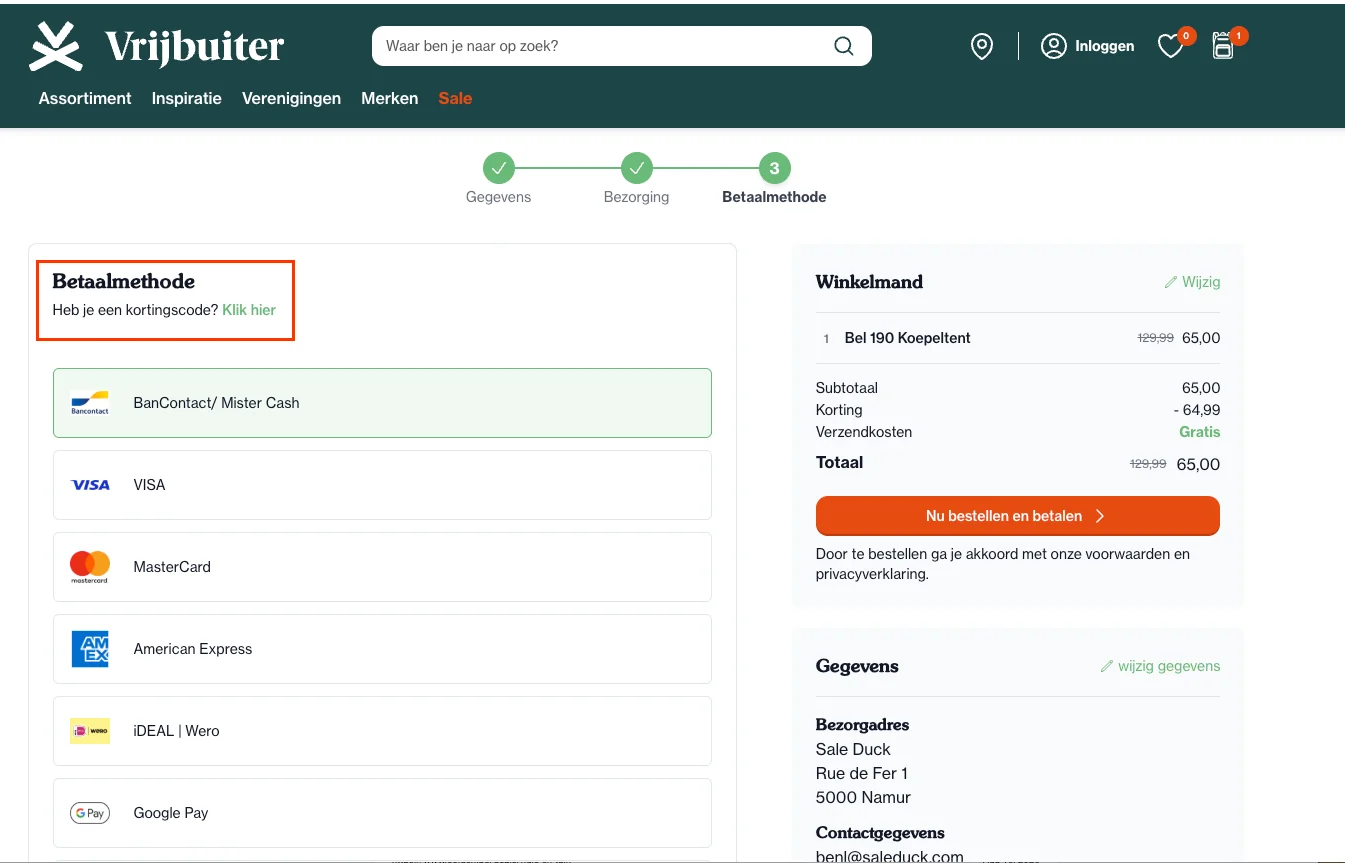The image size is (1345, 863).
Task: Click Nu bestellen en betalen button
Action: pyautogui.click(x=1018, y=516)
